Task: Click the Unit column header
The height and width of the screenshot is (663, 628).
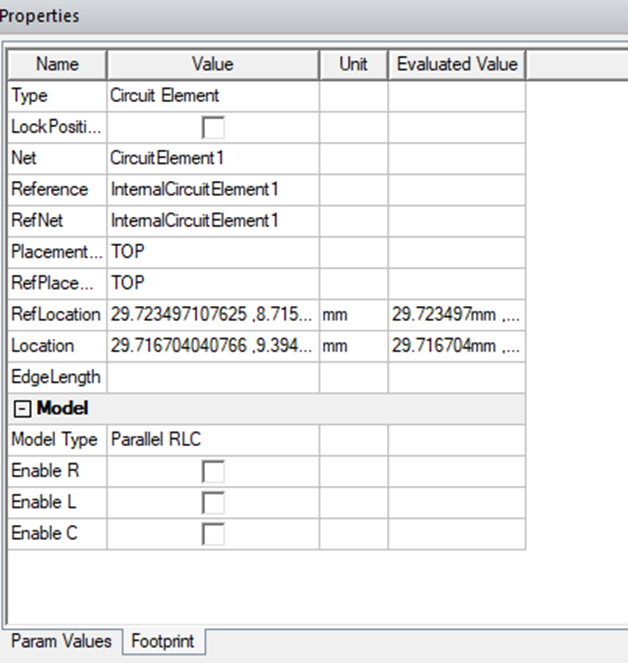Action: click(353, 64)
